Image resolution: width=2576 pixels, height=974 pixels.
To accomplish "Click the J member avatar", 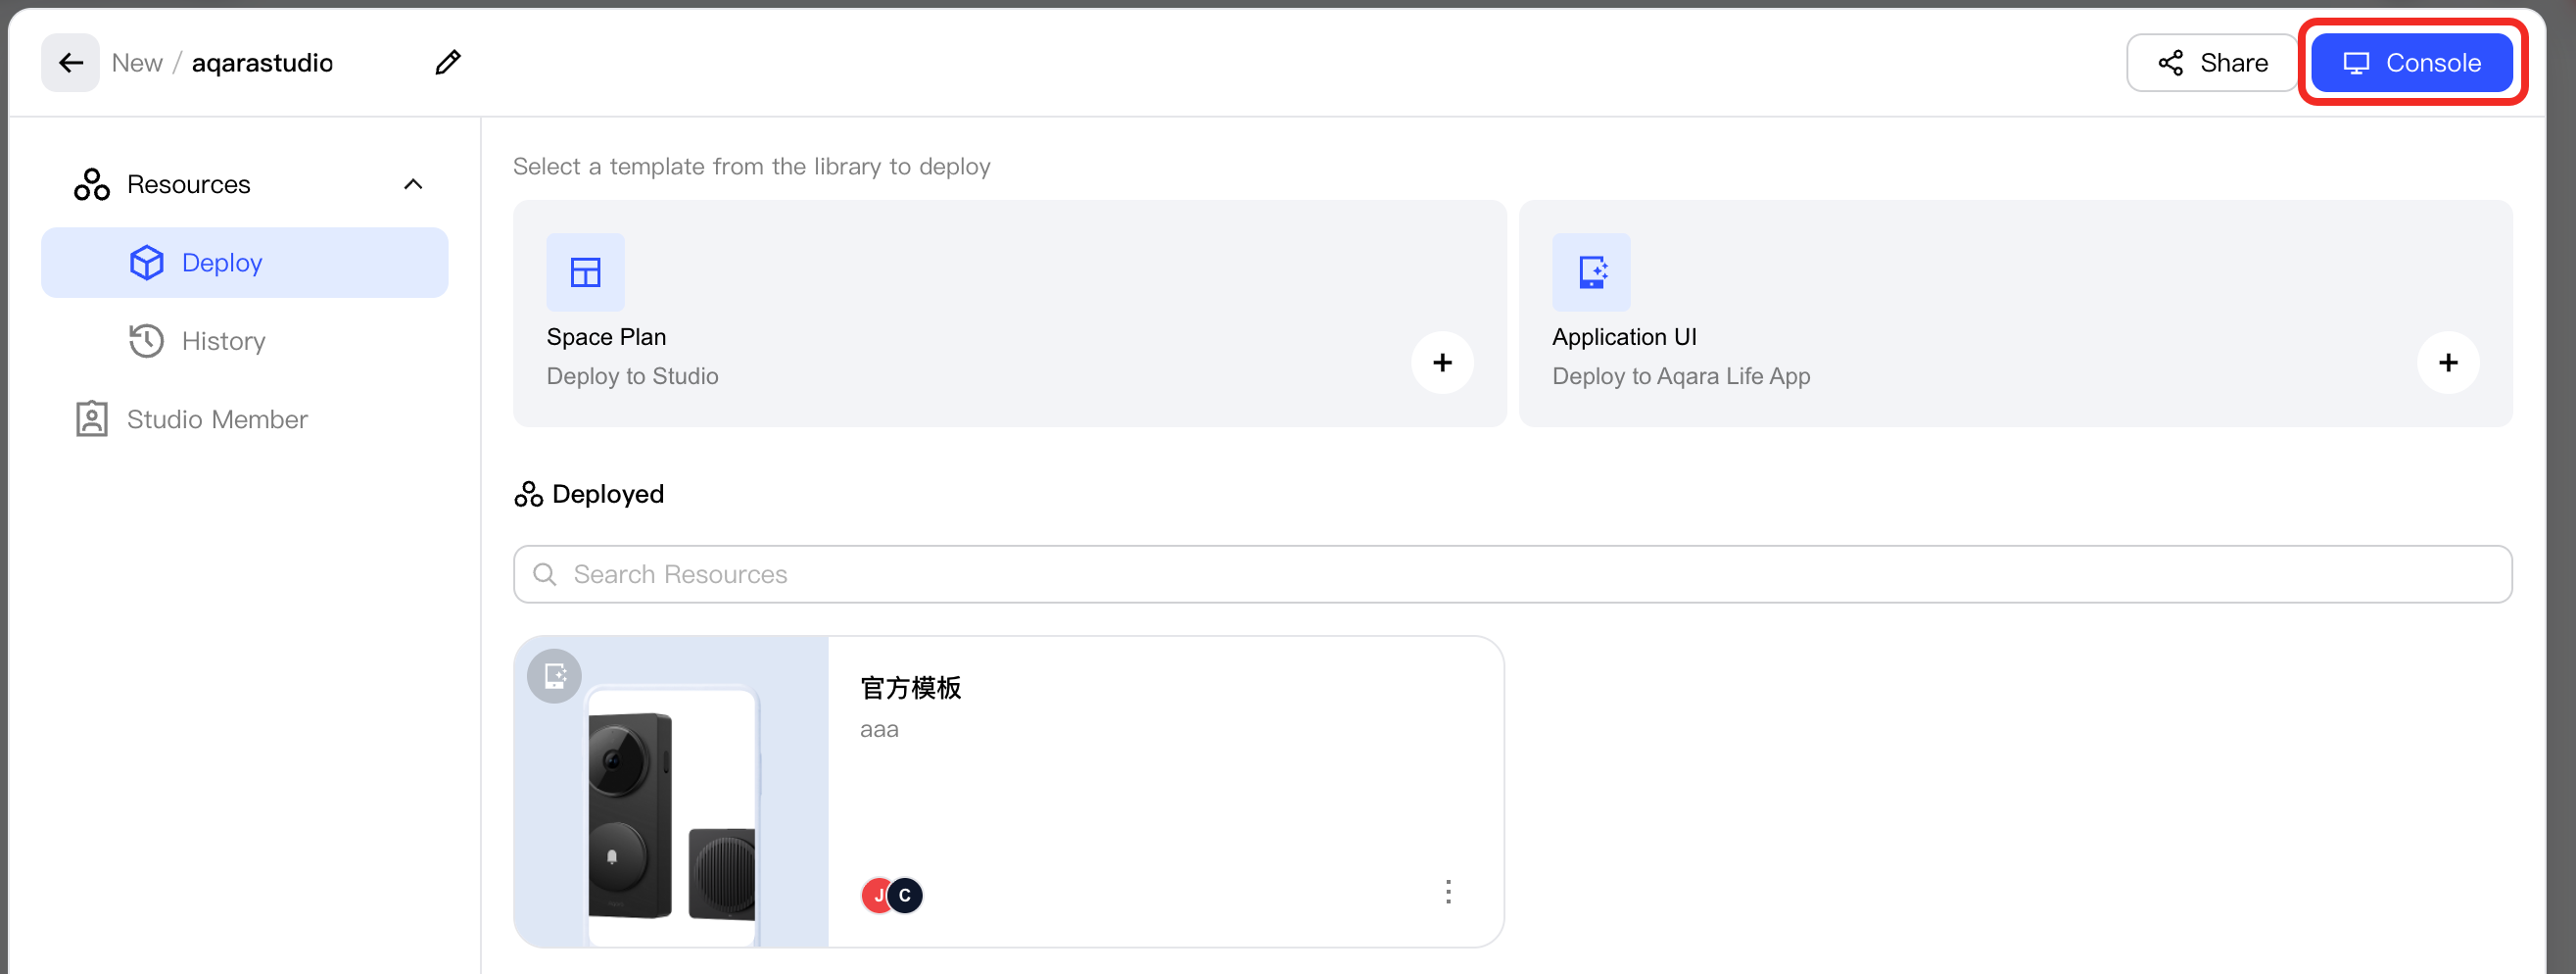I will (876, 895).
